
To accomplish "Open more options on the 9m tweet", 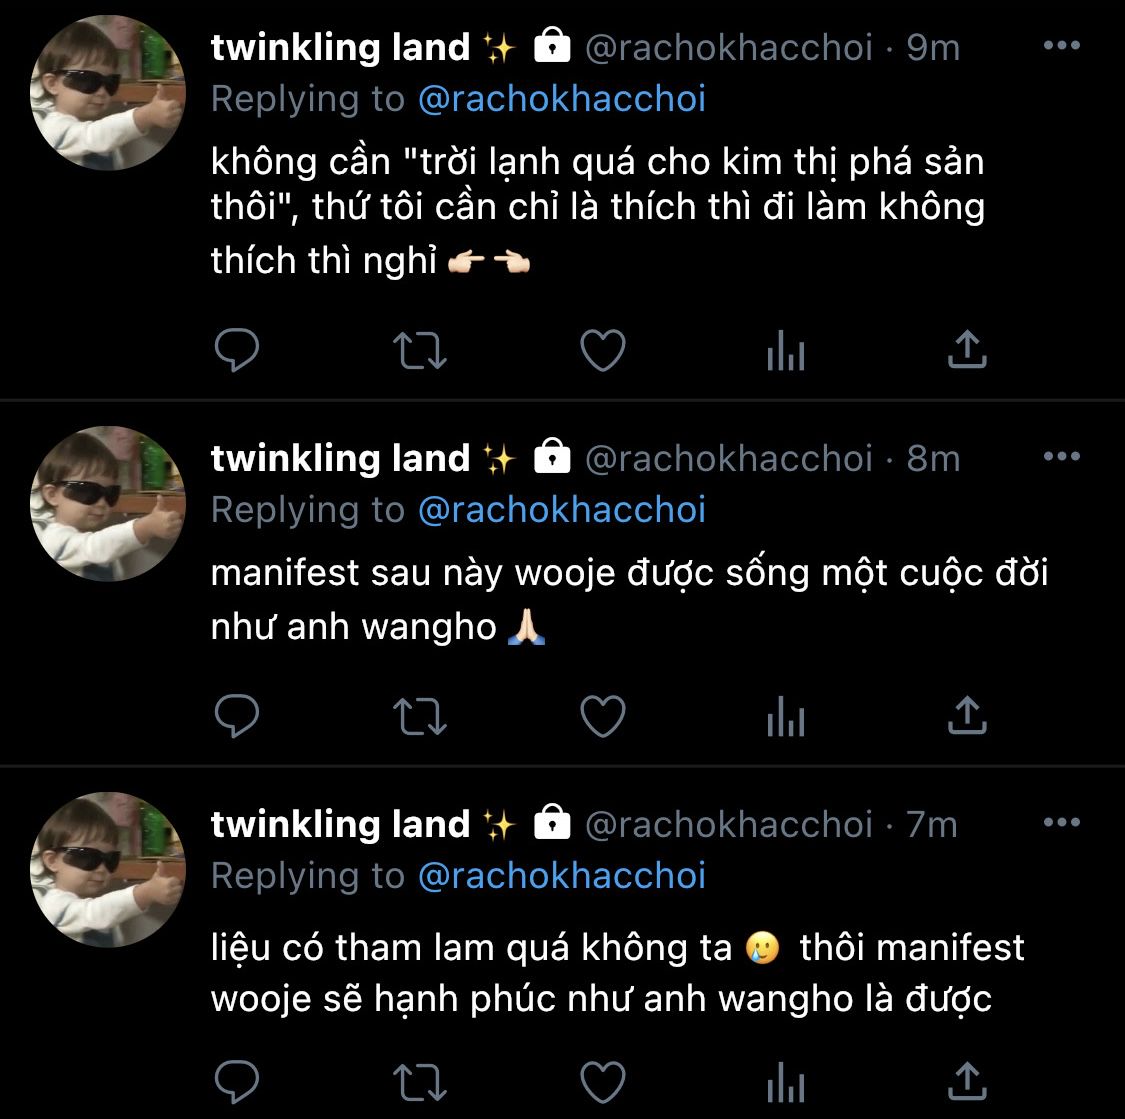I will tap(1062, 45).
